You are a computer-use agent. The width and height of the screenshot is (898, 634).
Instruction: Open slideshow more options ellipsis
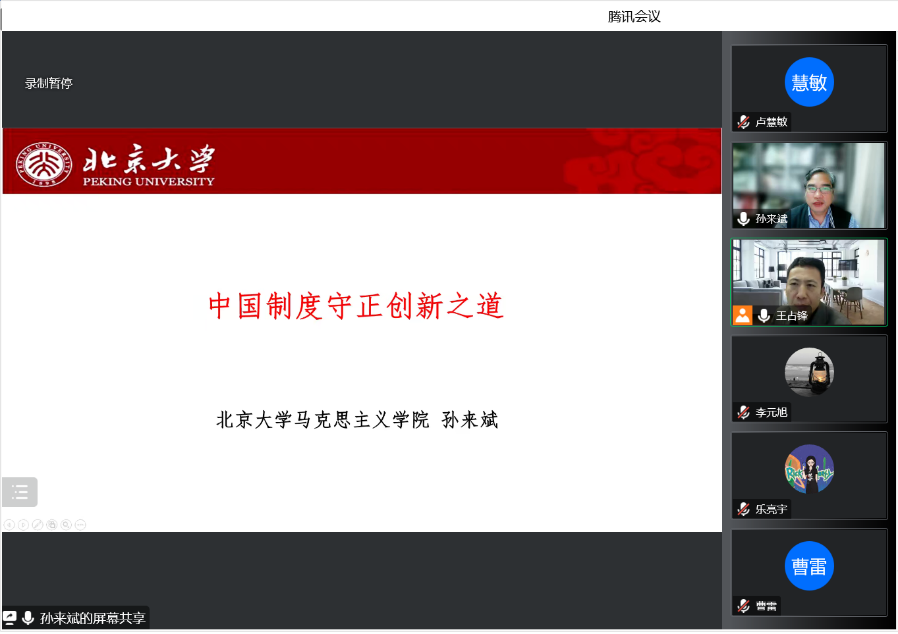[80, 524]
